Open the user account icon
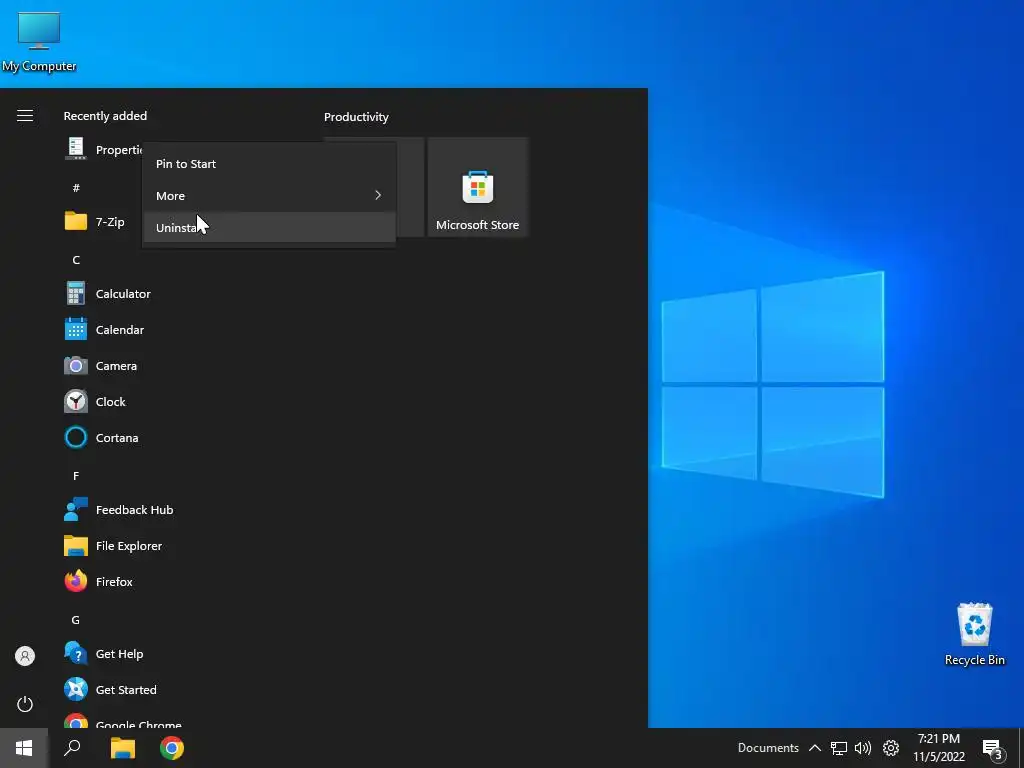This screenshot has width=1024, height=768. (x=25, y=656)
